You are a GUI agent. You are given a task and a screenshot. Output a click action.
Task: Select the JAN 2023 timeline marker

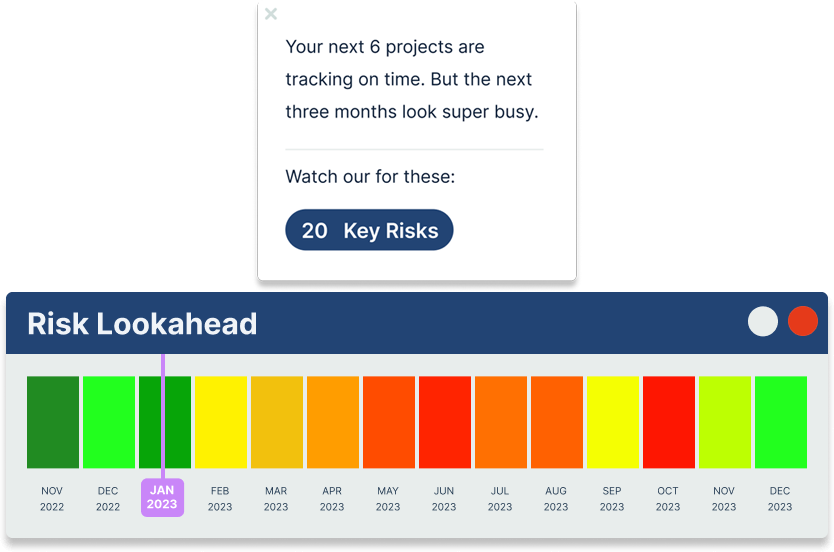click(x=162, y=497)
